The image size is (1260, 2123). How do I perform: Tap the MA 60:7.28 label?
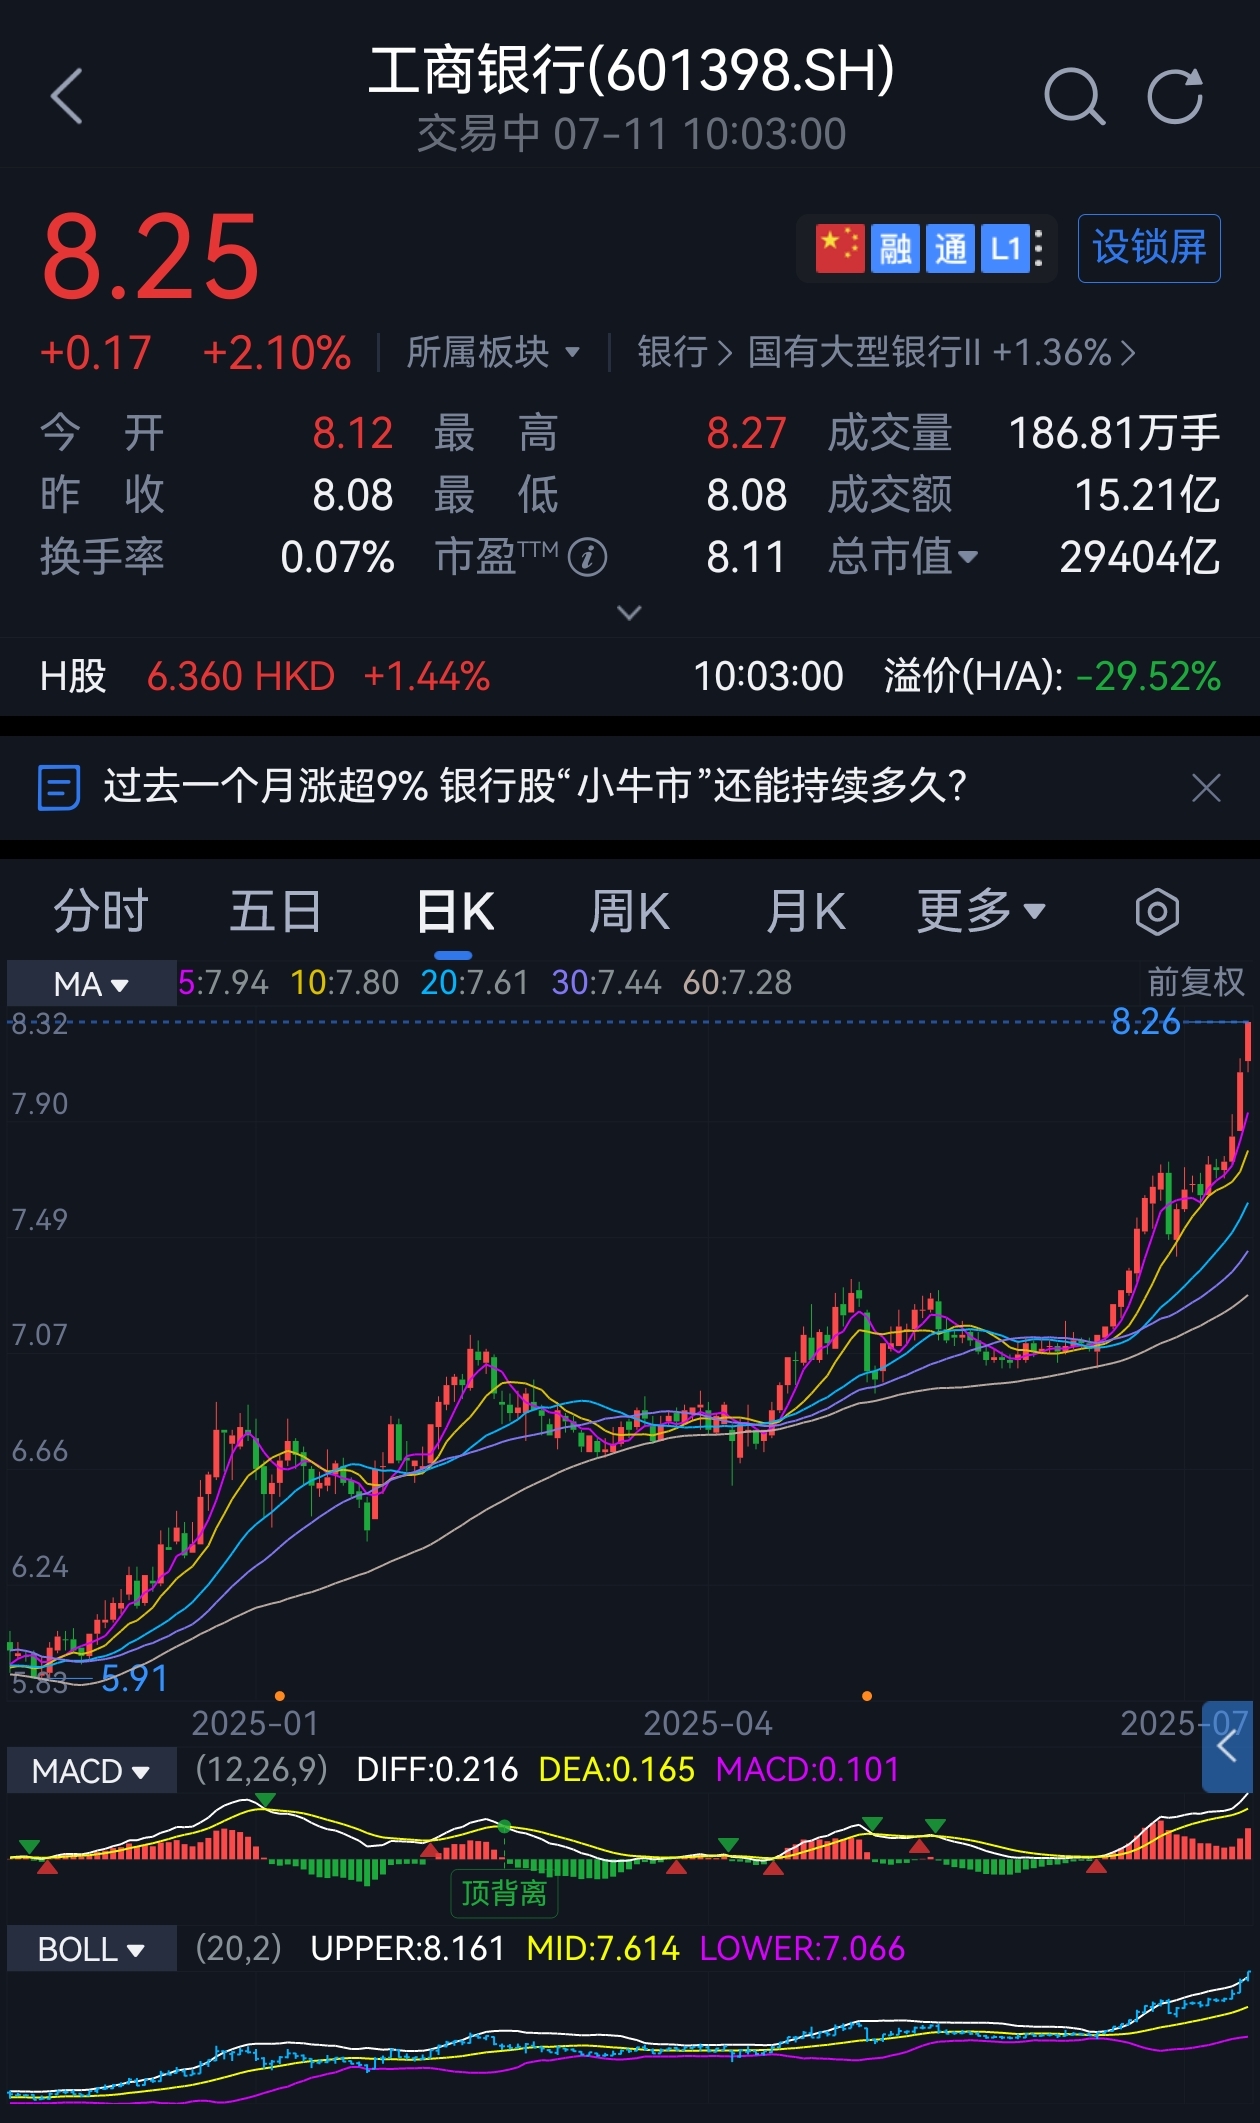tap(737, 983)
